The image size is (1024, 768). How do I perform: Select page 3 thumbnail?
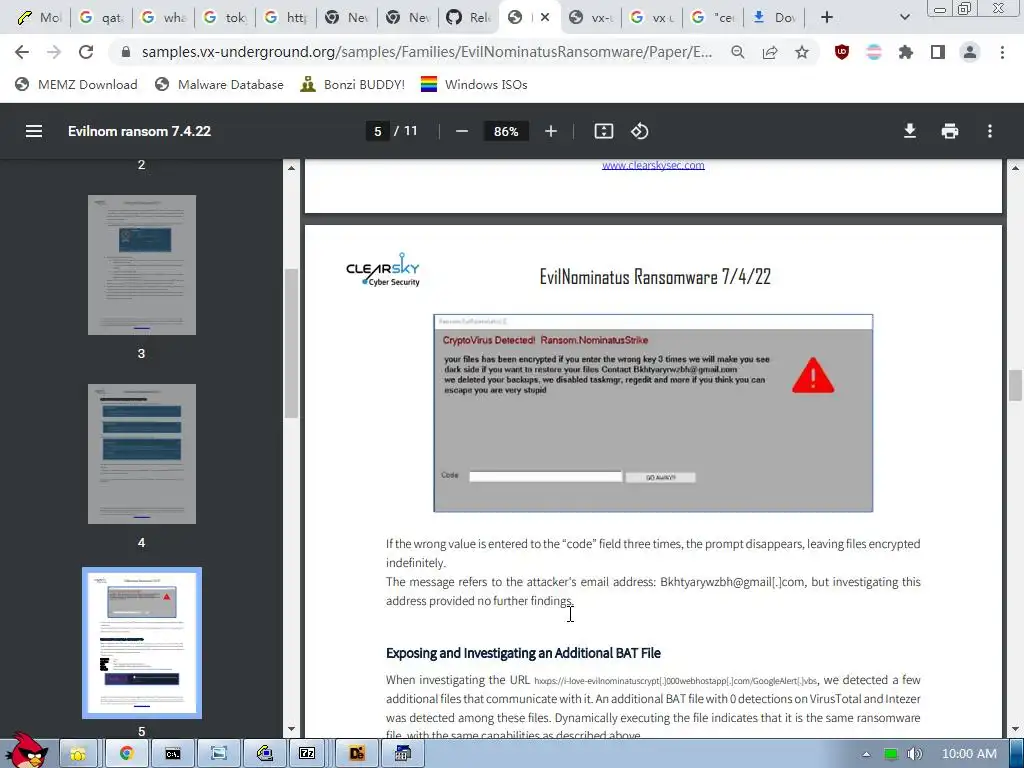tap(142, 264)
